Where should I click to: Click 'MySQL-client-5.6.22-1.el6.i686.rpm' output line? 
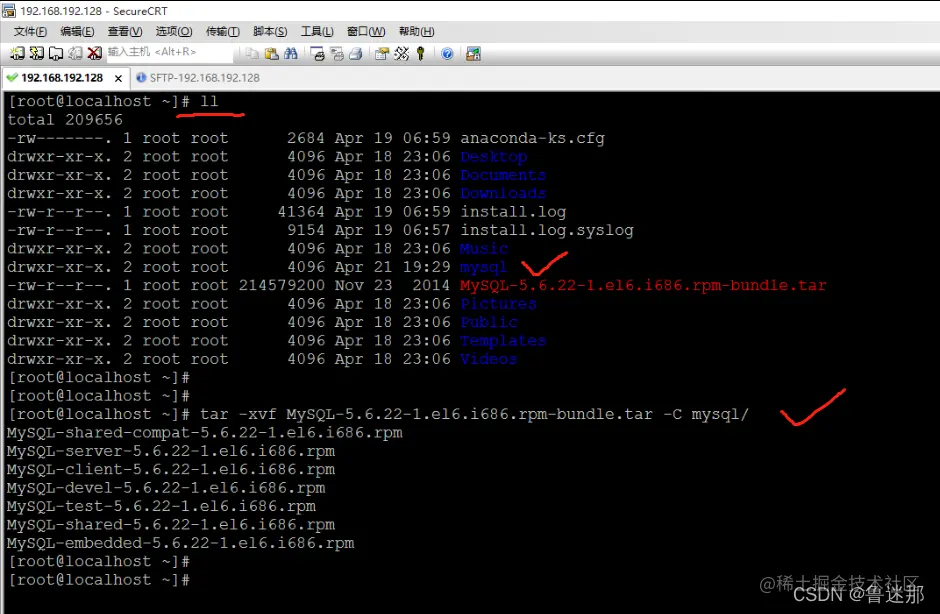[x=171, y=469]
